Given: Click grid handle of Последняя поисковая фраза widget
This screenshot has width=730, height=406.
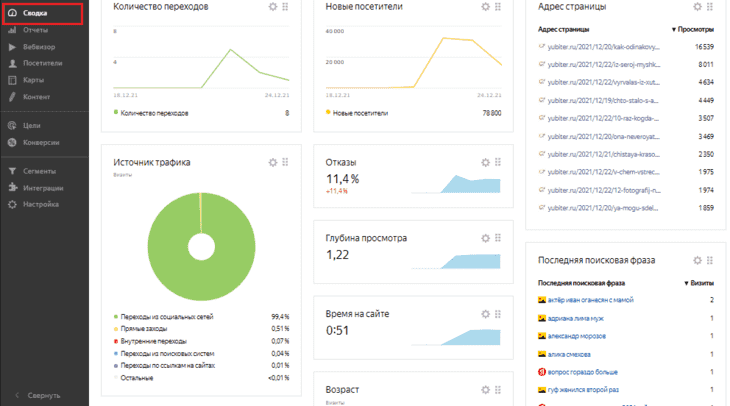Looking at the screenshot, I should click(x=710, y=260).
